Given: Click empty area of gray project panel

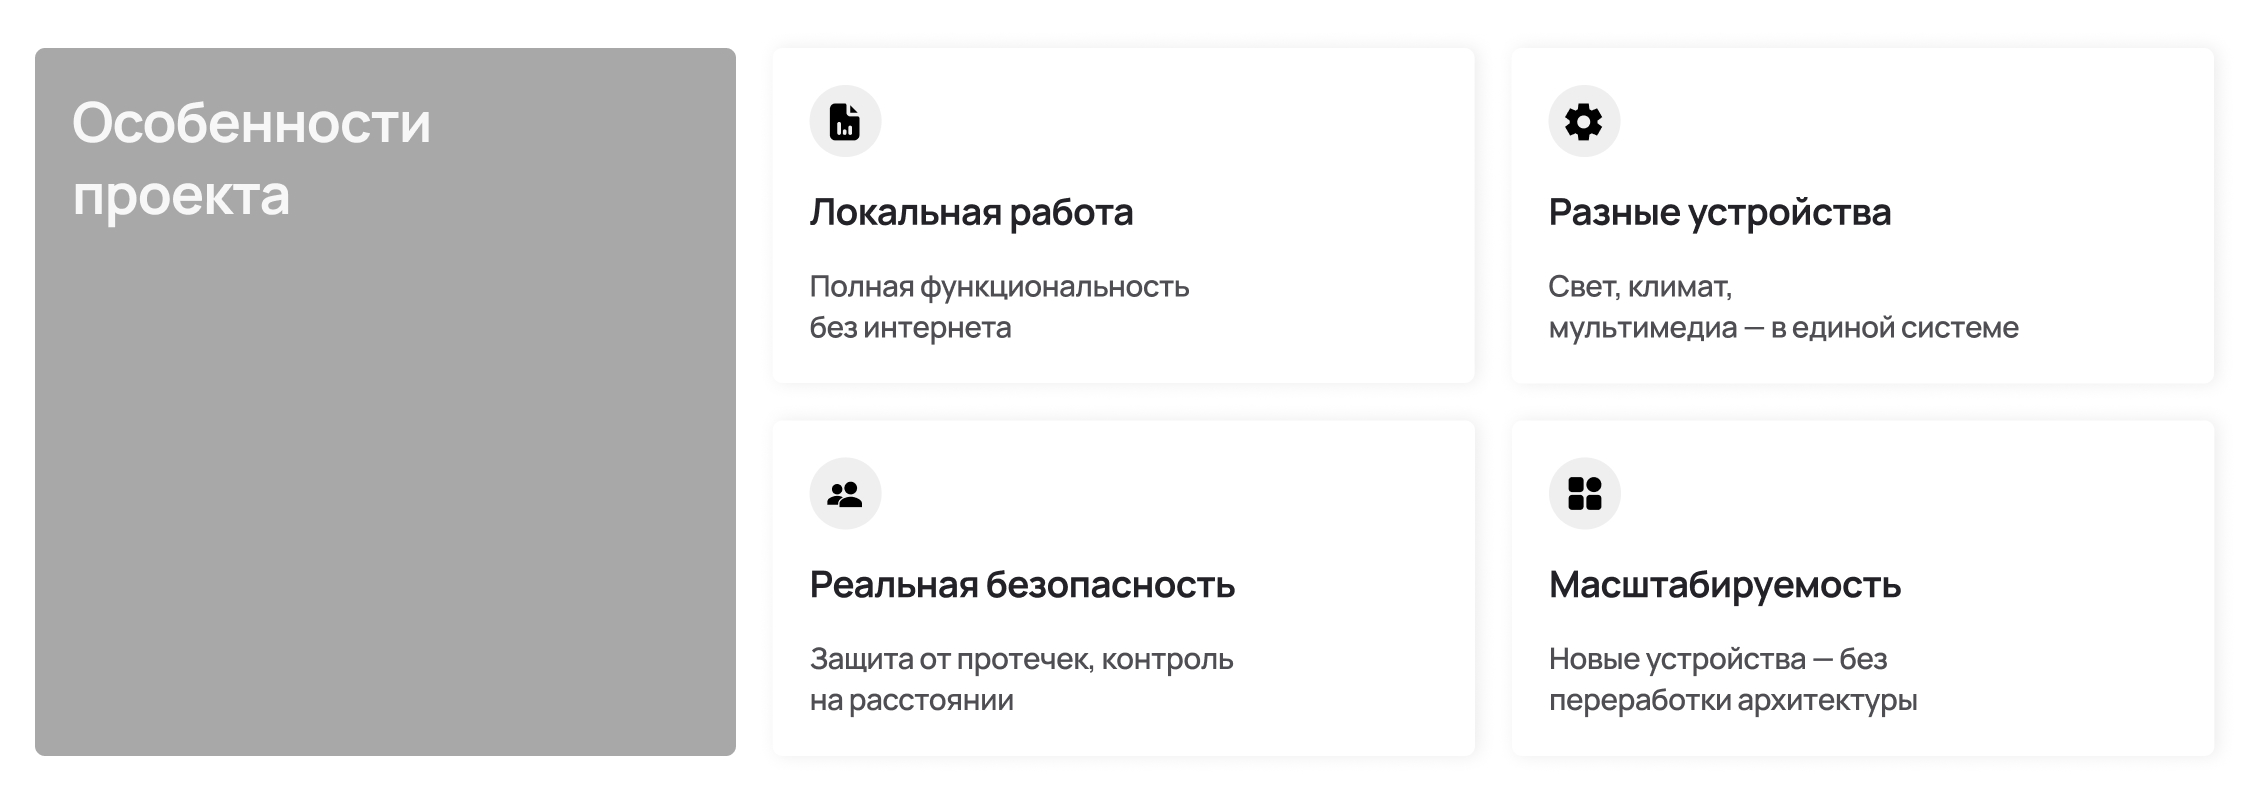Looking at the screenshot, I should tap(385, 500).
